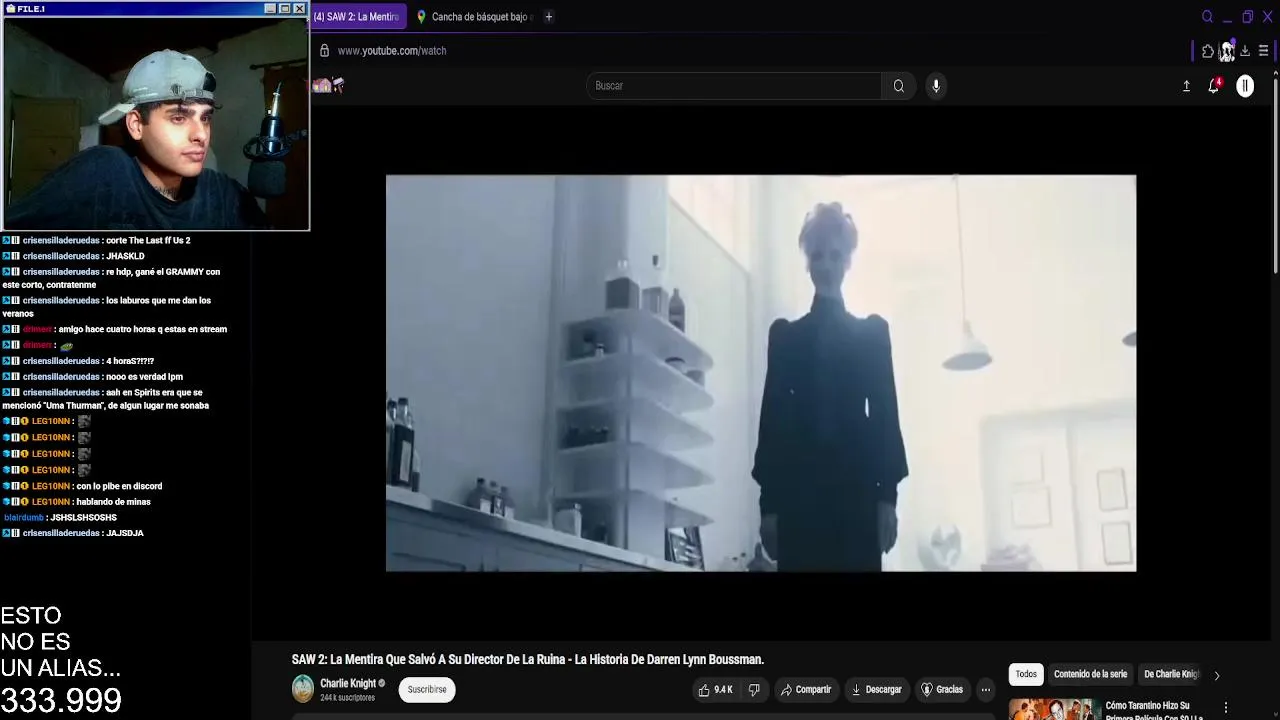Click the video title SAW 2: La Mentira
Screen dimensions: 1280x720
point(527,660)
